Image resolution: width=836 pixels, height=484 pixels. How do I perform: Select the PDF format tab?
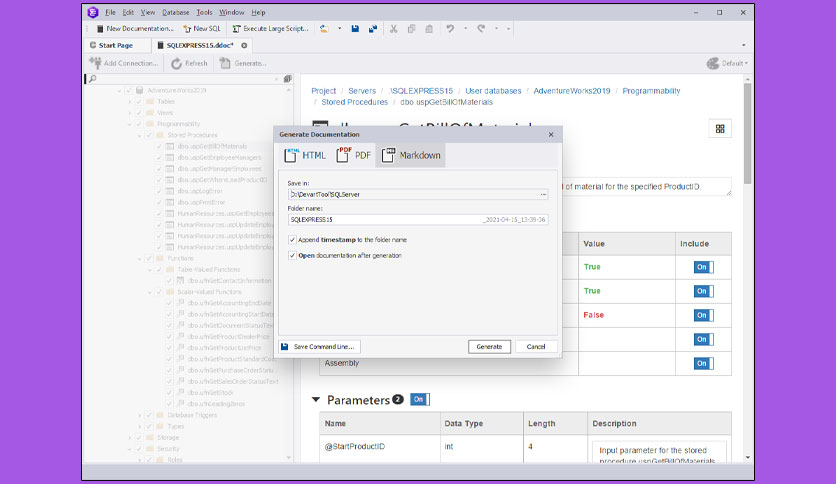click(x=353, y=155)
